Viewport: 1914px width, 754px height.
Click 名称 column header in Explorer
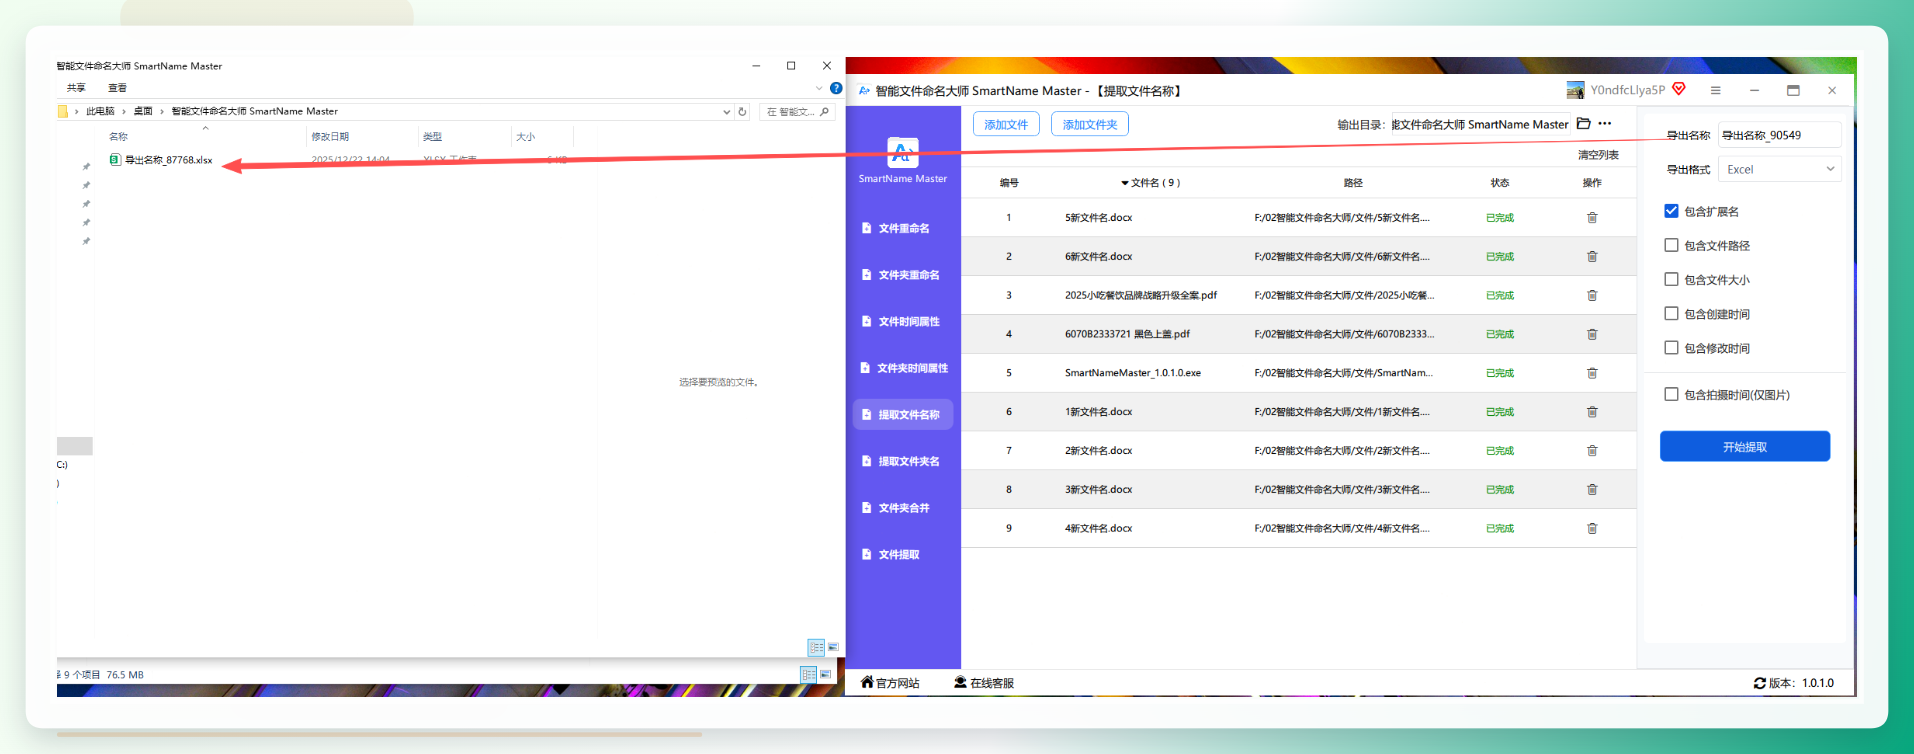118,137
